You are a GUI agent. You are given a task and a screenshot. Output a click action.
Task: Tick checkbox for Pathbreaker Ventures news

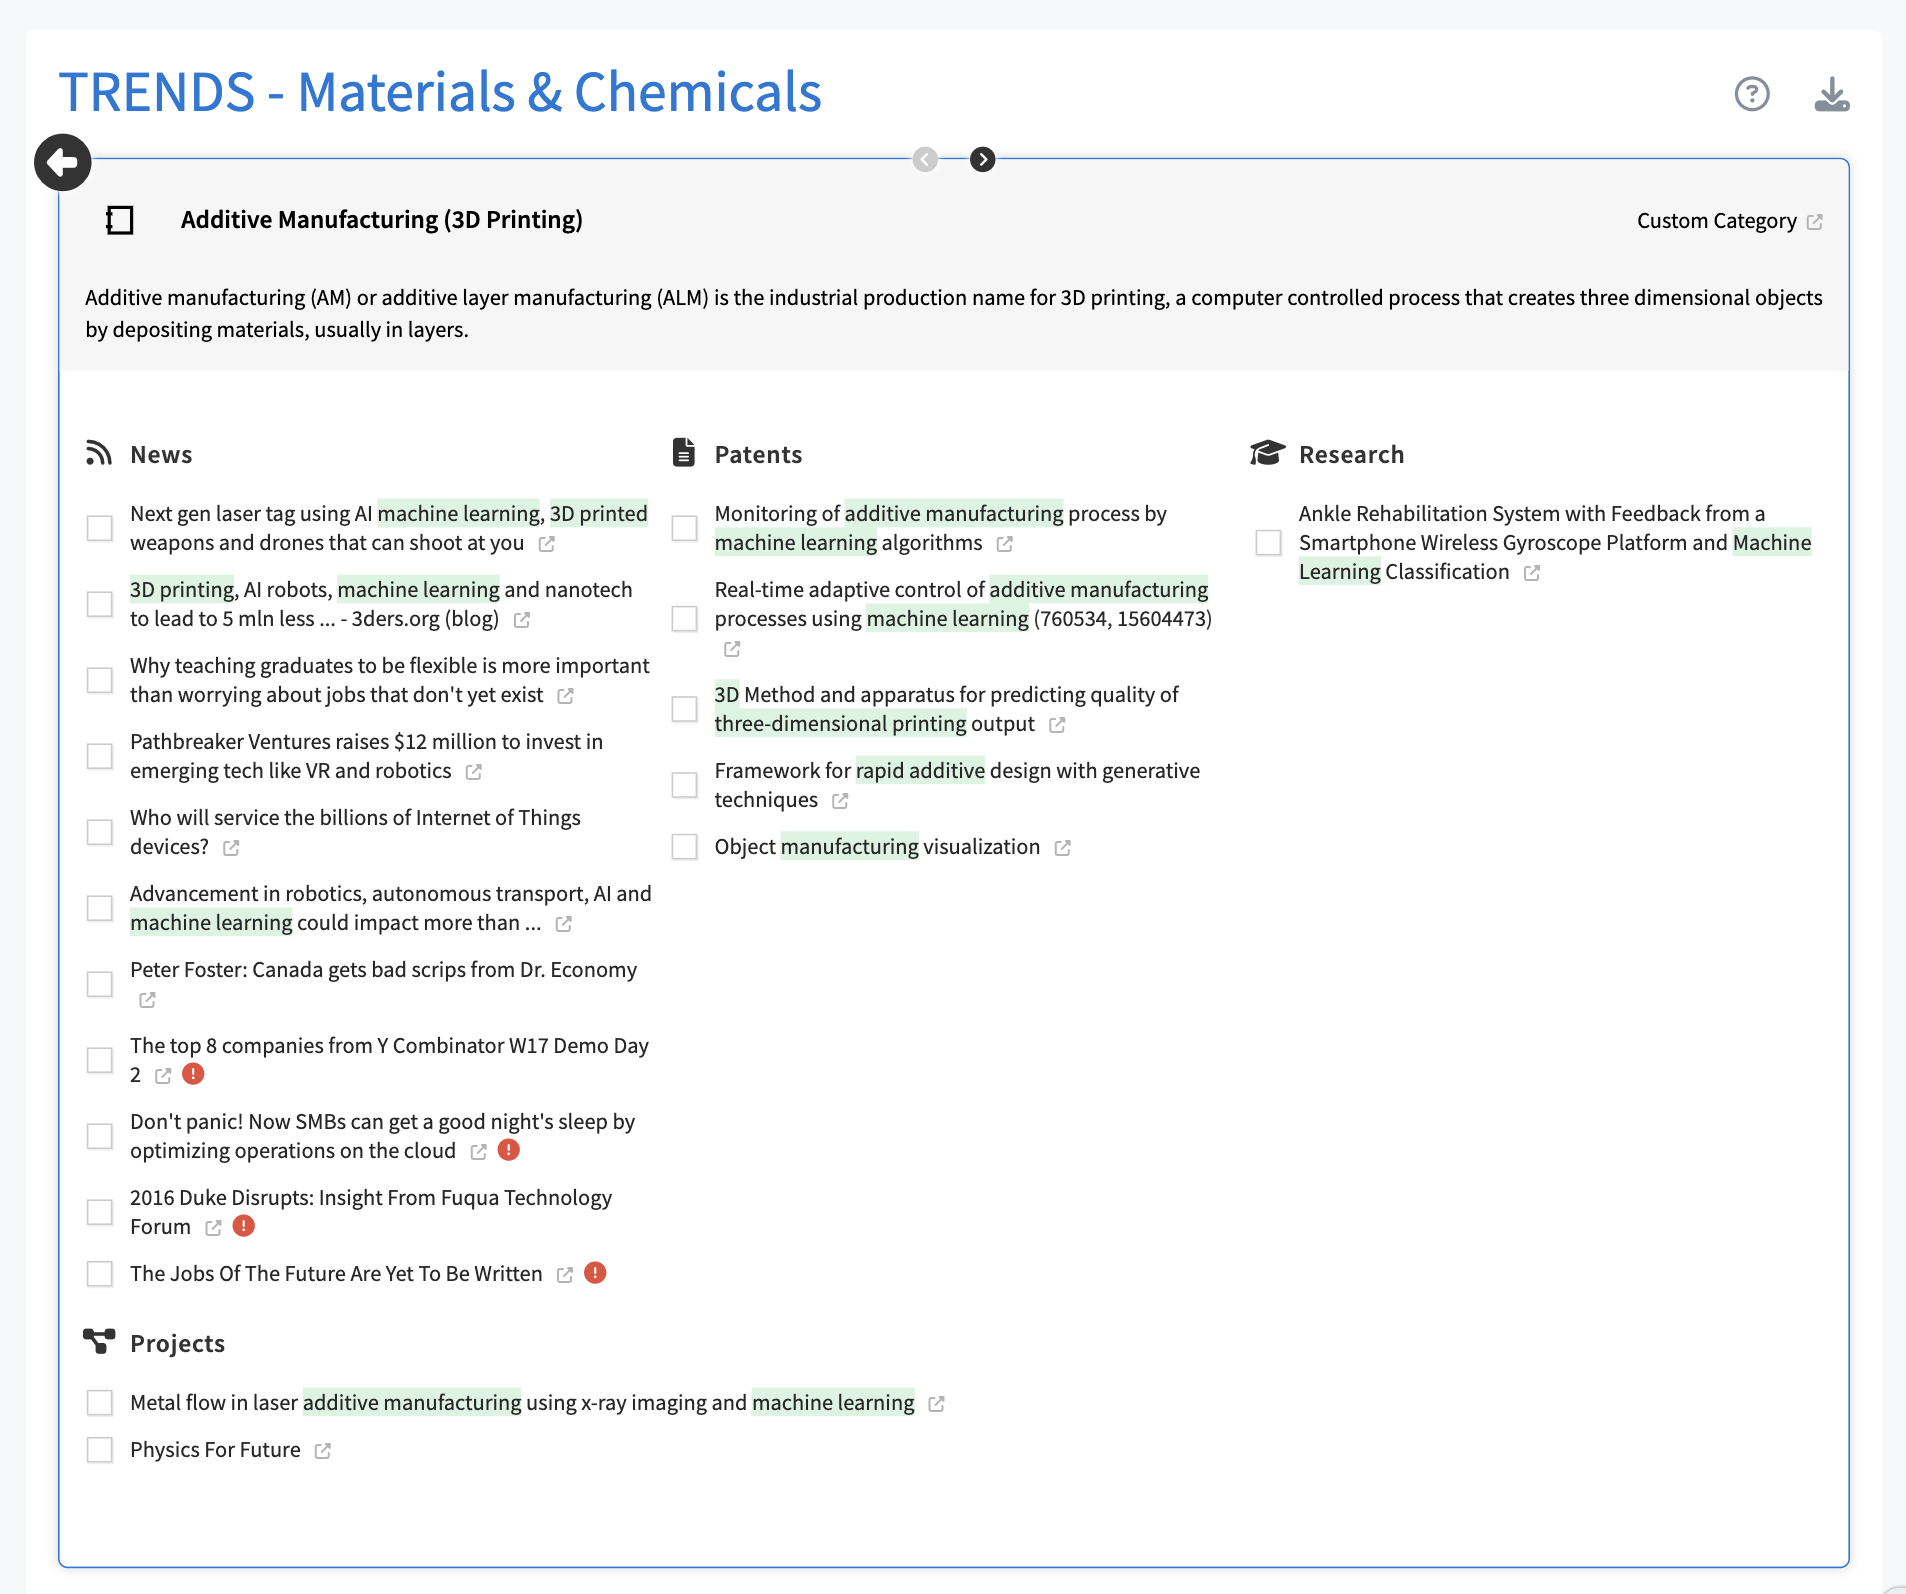click(100, 756)
